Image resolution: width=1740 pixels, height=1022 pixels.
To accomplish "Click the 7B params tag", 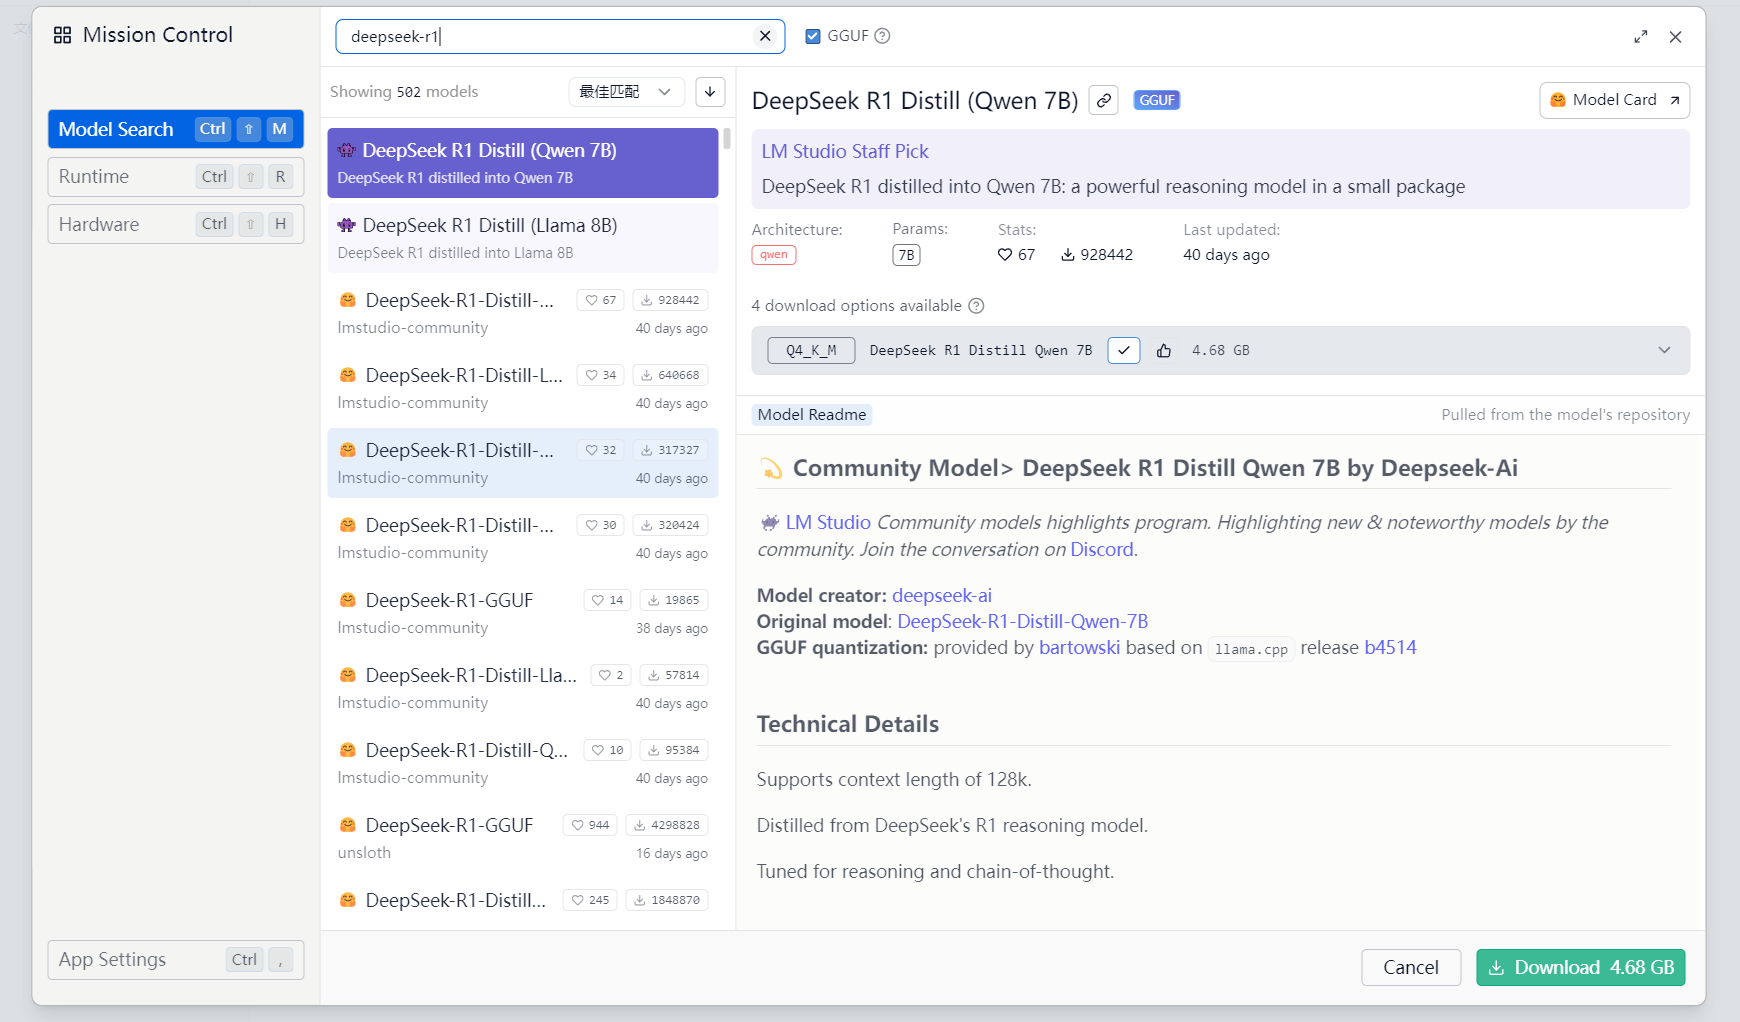I will pos(906,255).
